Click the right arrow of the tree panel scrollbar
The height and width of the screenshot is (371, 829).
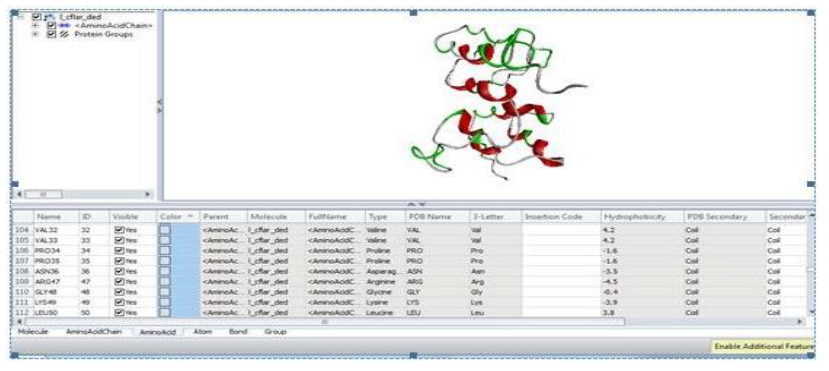point(148,194)
